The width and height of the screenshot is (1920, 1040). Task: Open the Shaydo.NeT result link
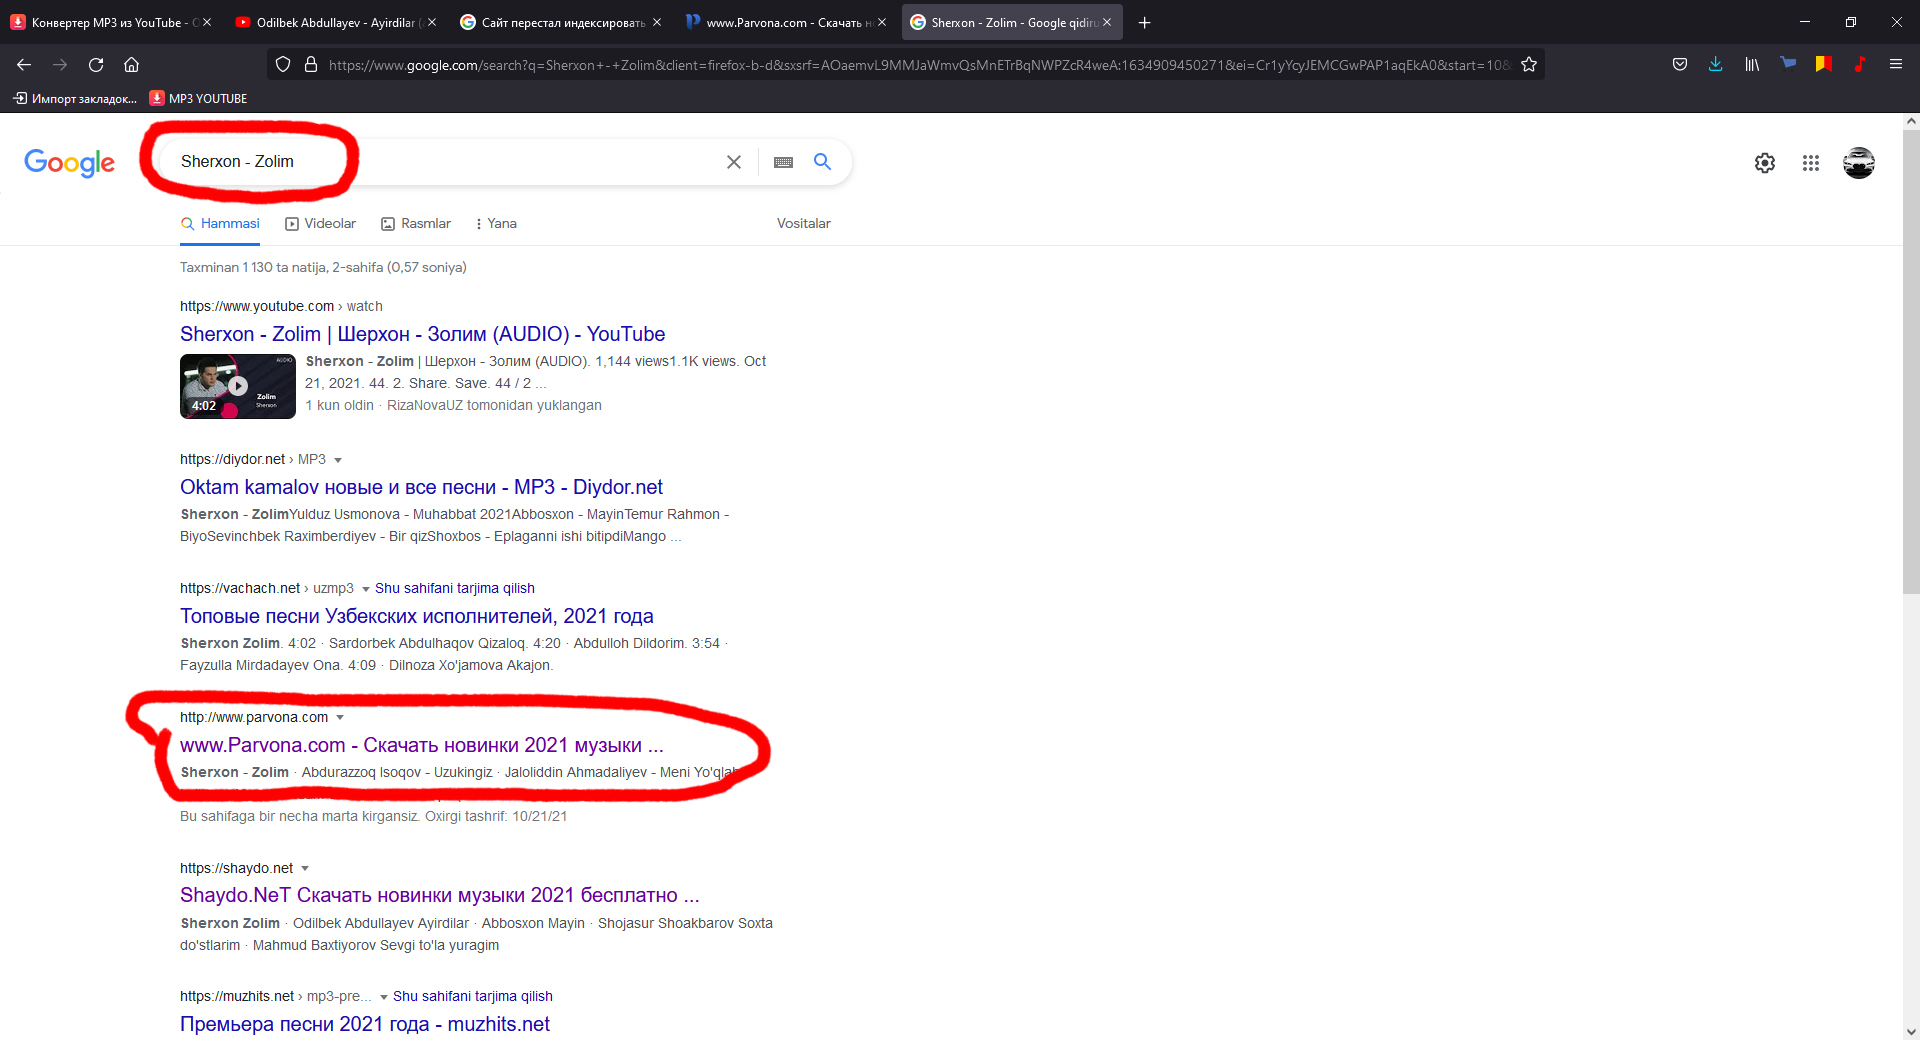coord(440,895)
